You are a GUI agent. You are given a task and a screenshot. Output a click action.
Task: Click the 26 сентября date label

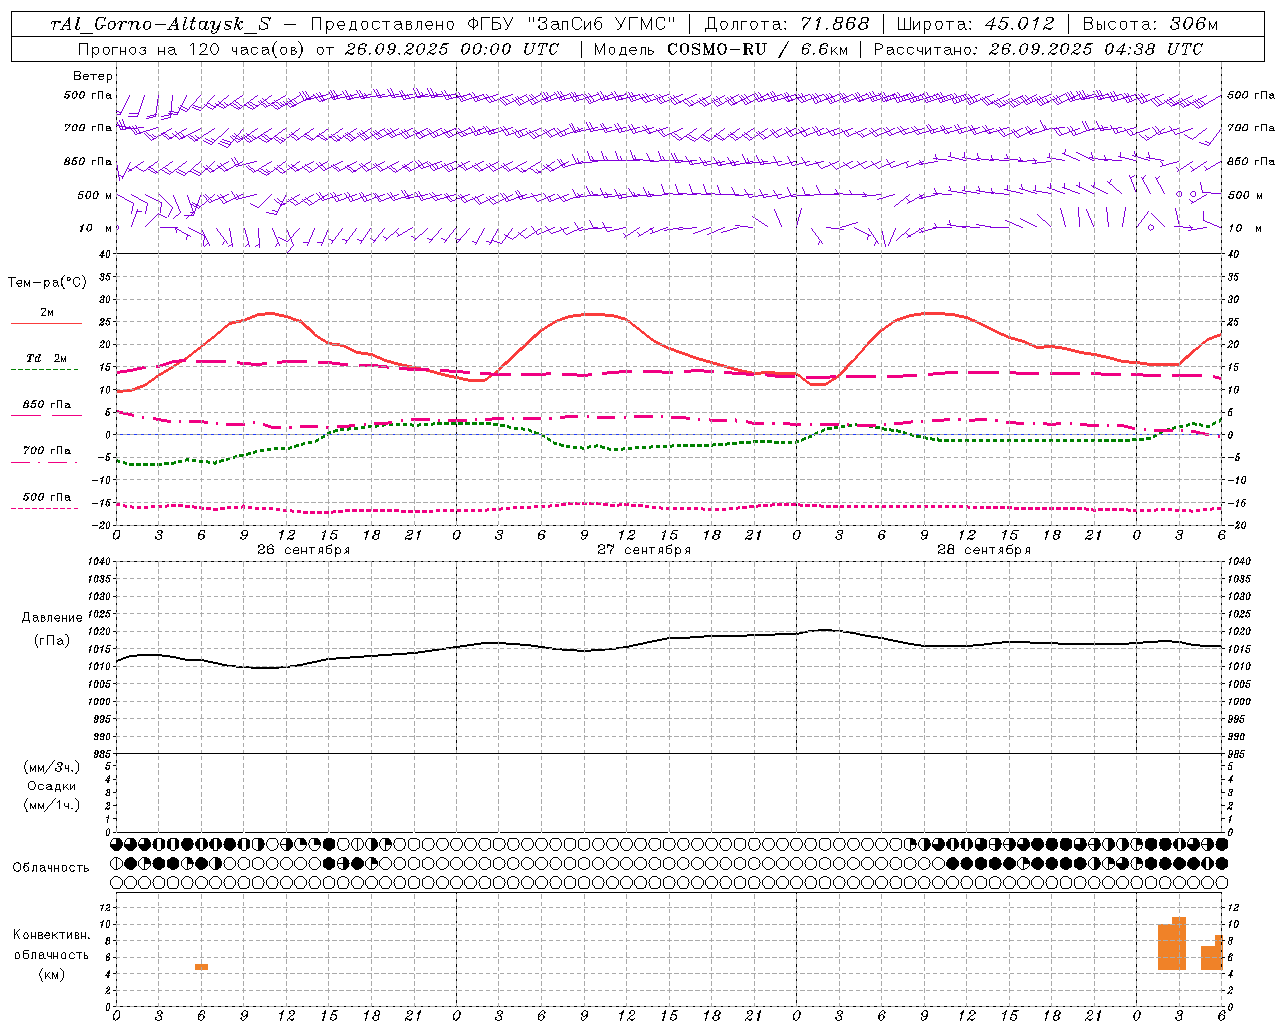pos(303,550)
